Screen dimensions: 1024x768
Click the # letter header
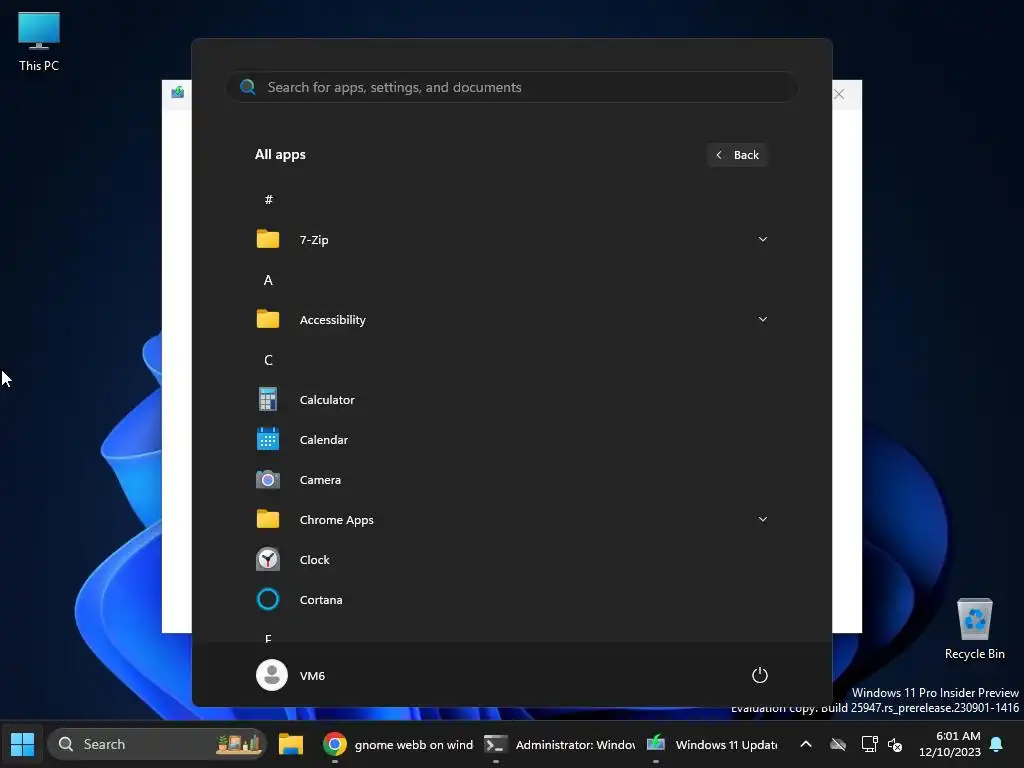268,199
